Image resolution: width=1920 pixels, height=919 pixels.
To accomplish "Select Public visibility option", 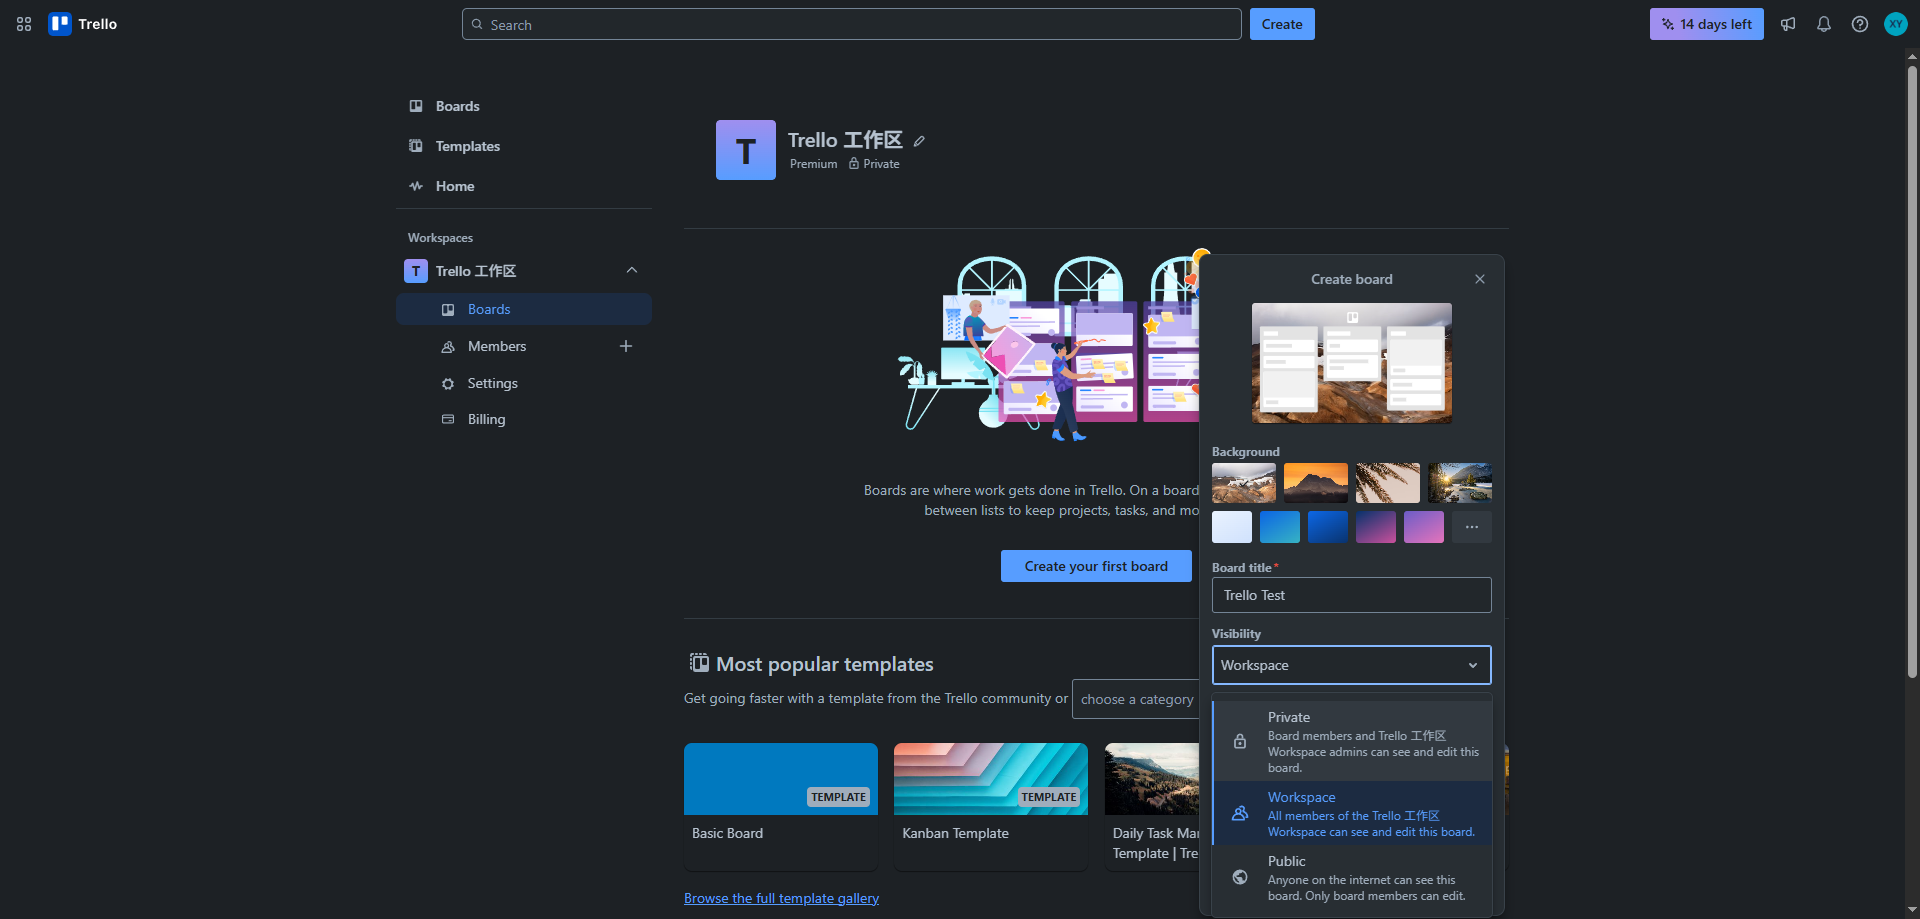I will pos(1352,877).
